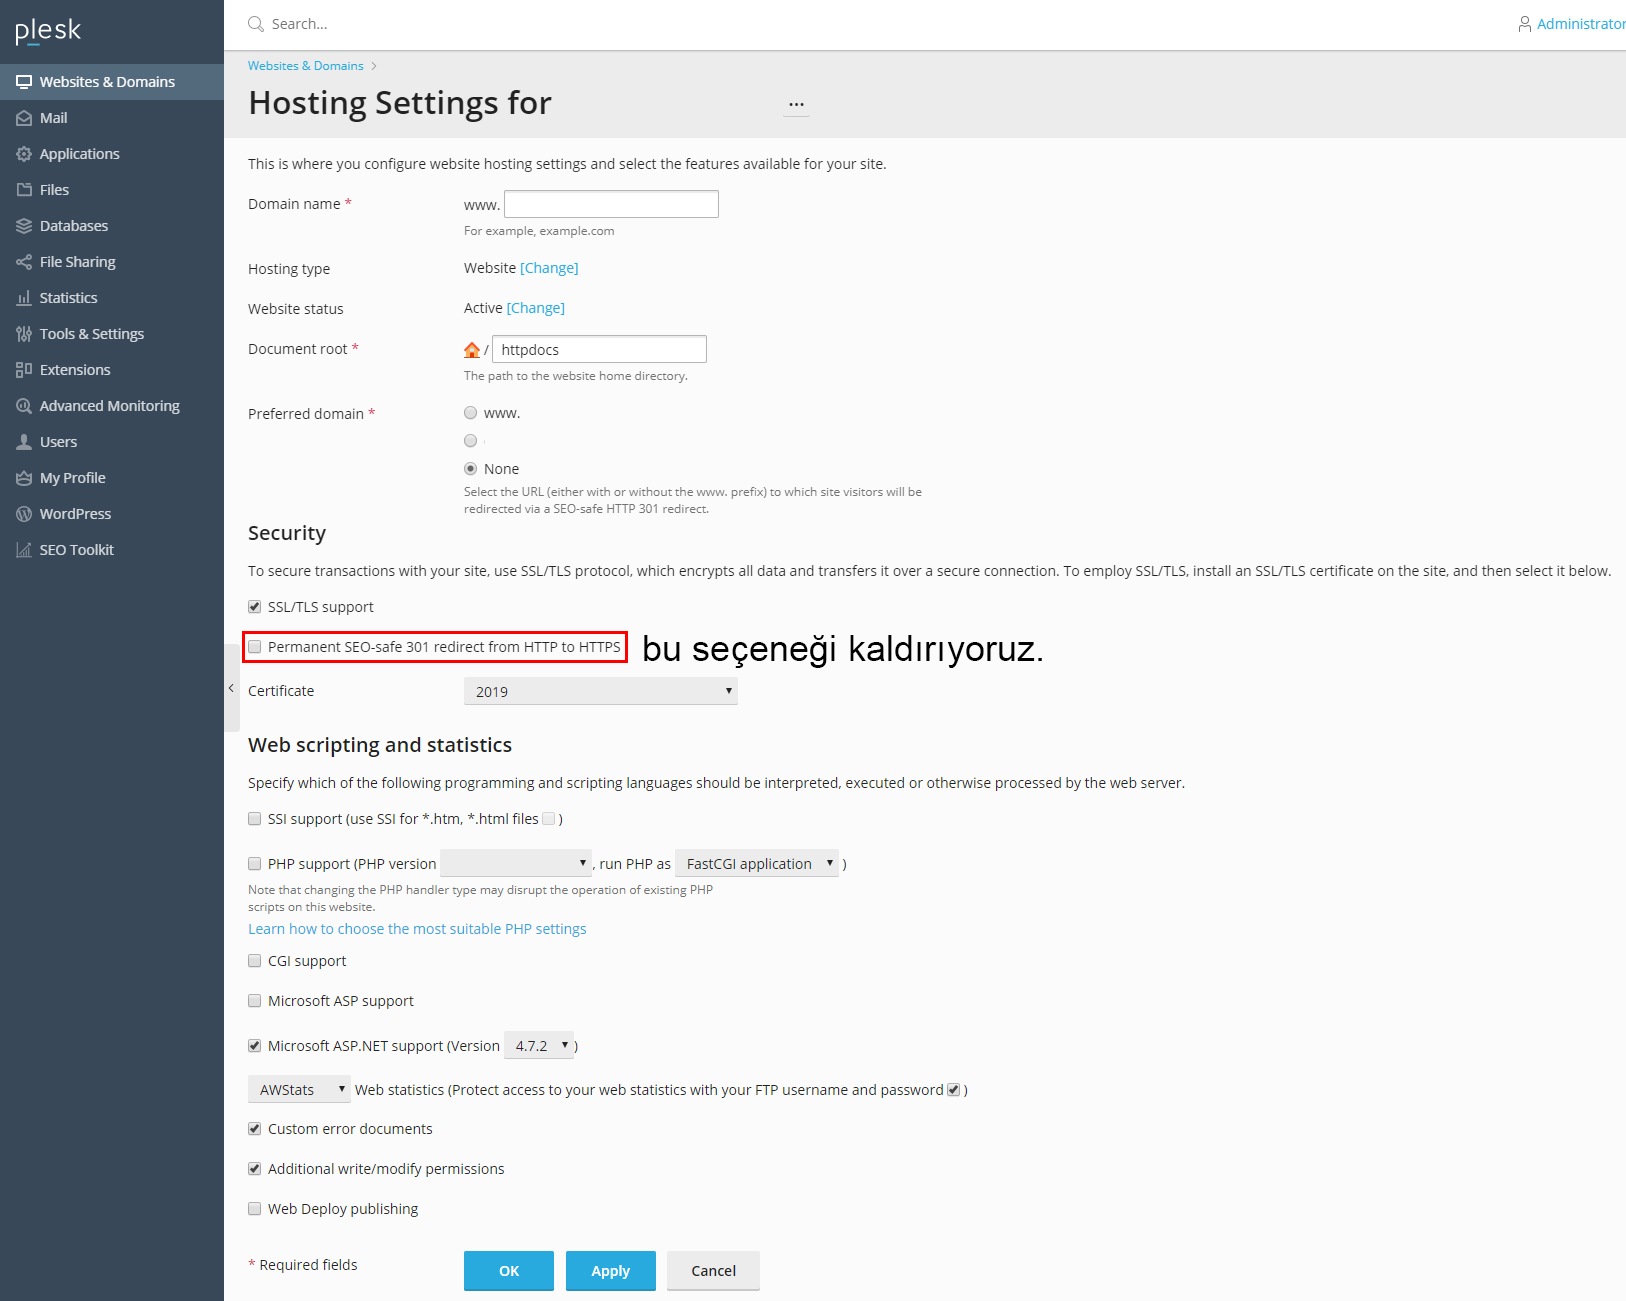Open WordPress in the sidebar

112,514
